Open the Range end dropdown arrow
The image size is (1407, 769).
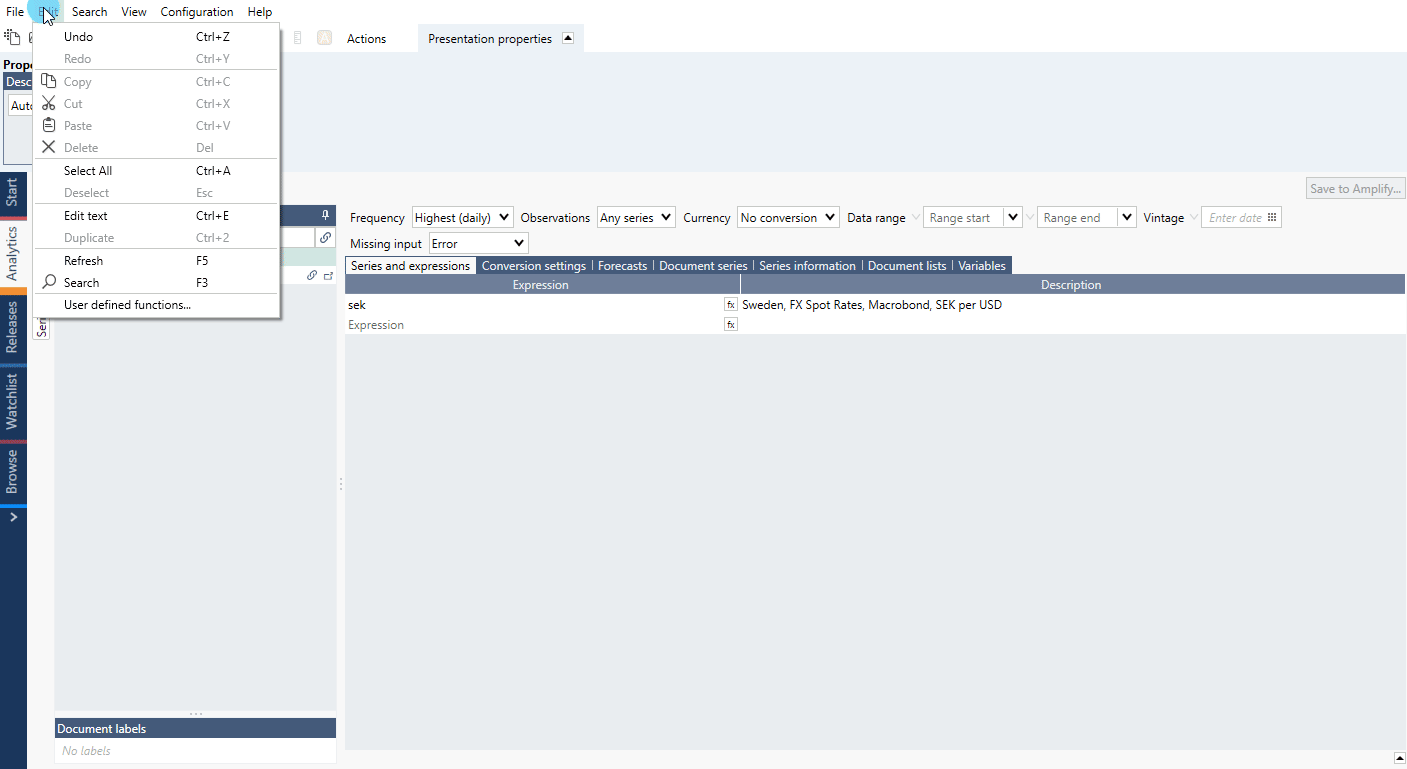pos(1127,217)
